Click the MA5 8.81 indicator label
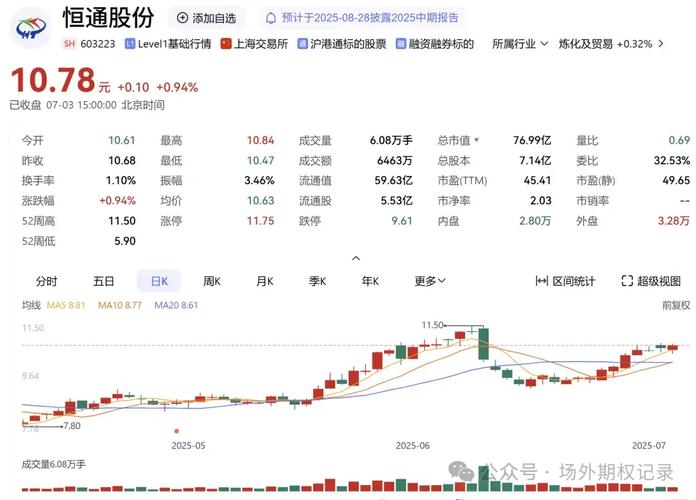 click(x=66, y=306)
